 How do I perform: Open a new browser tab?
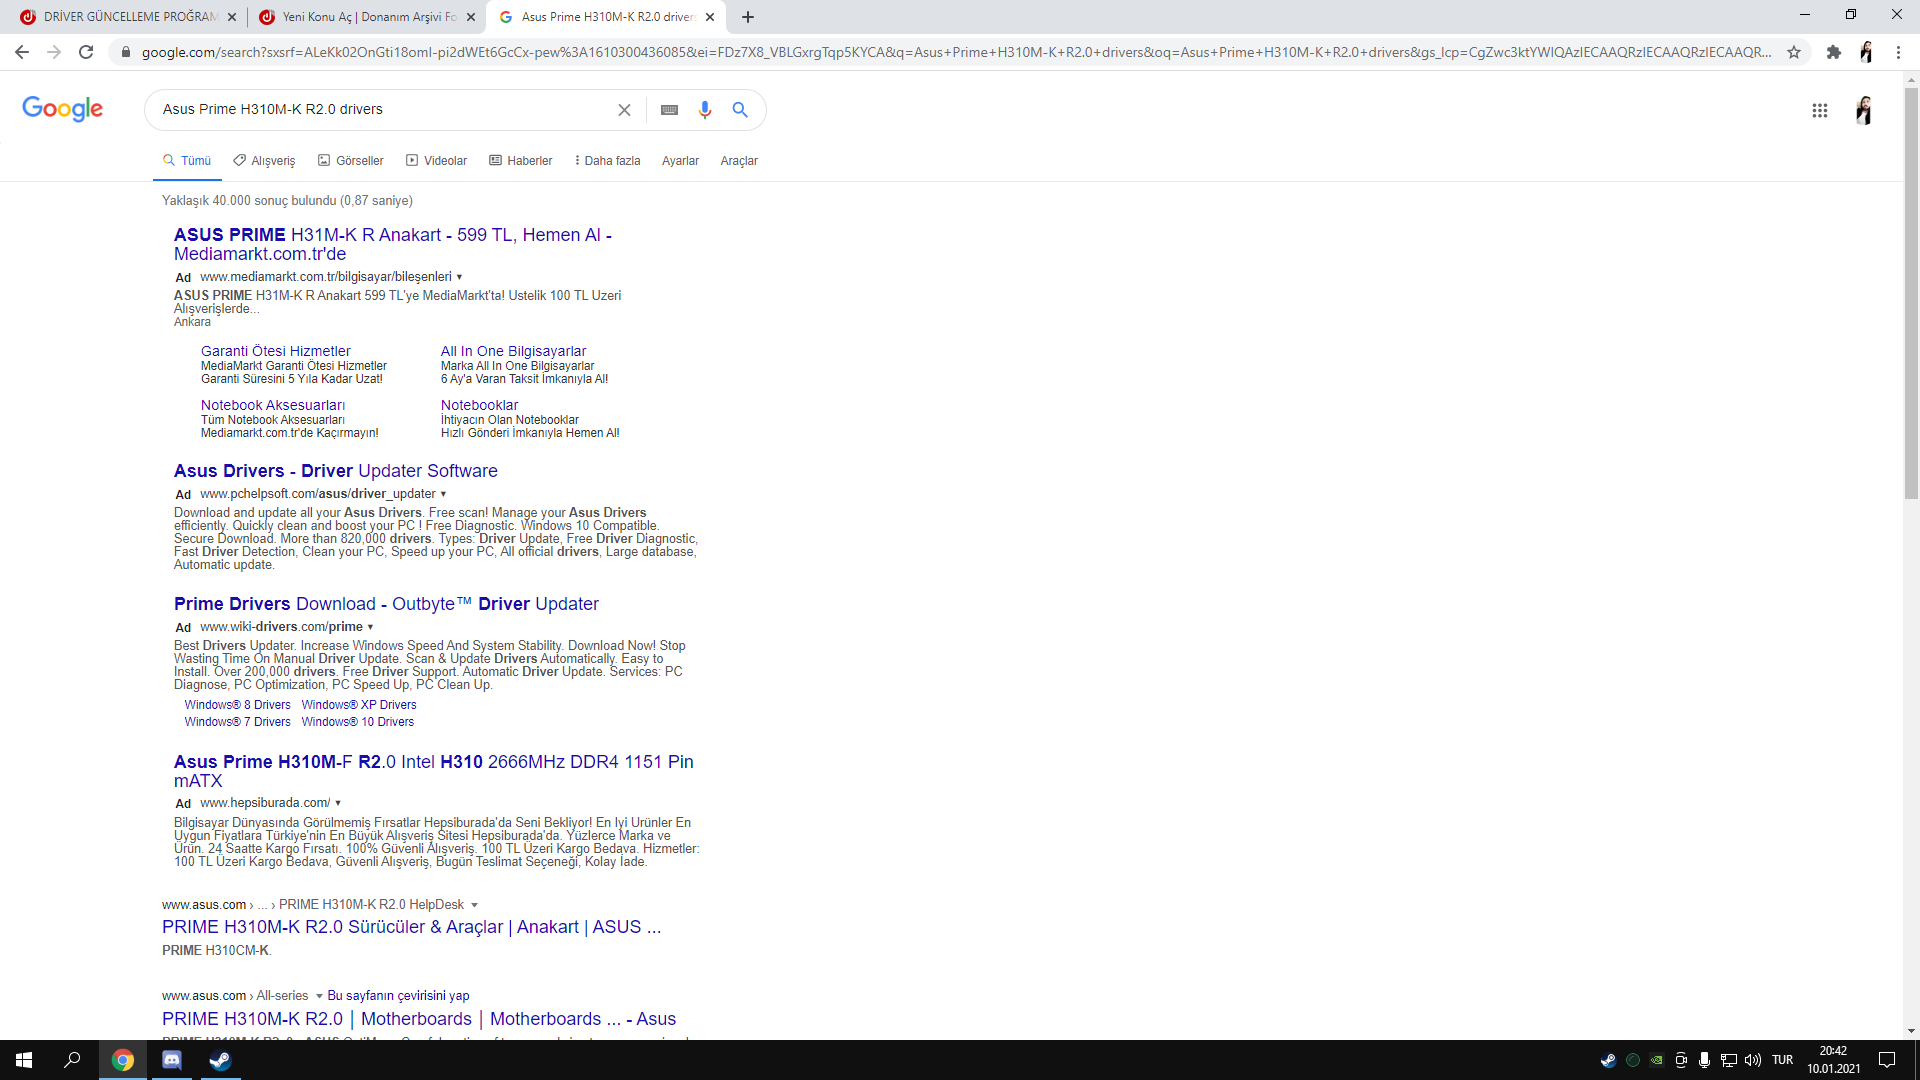748,17
